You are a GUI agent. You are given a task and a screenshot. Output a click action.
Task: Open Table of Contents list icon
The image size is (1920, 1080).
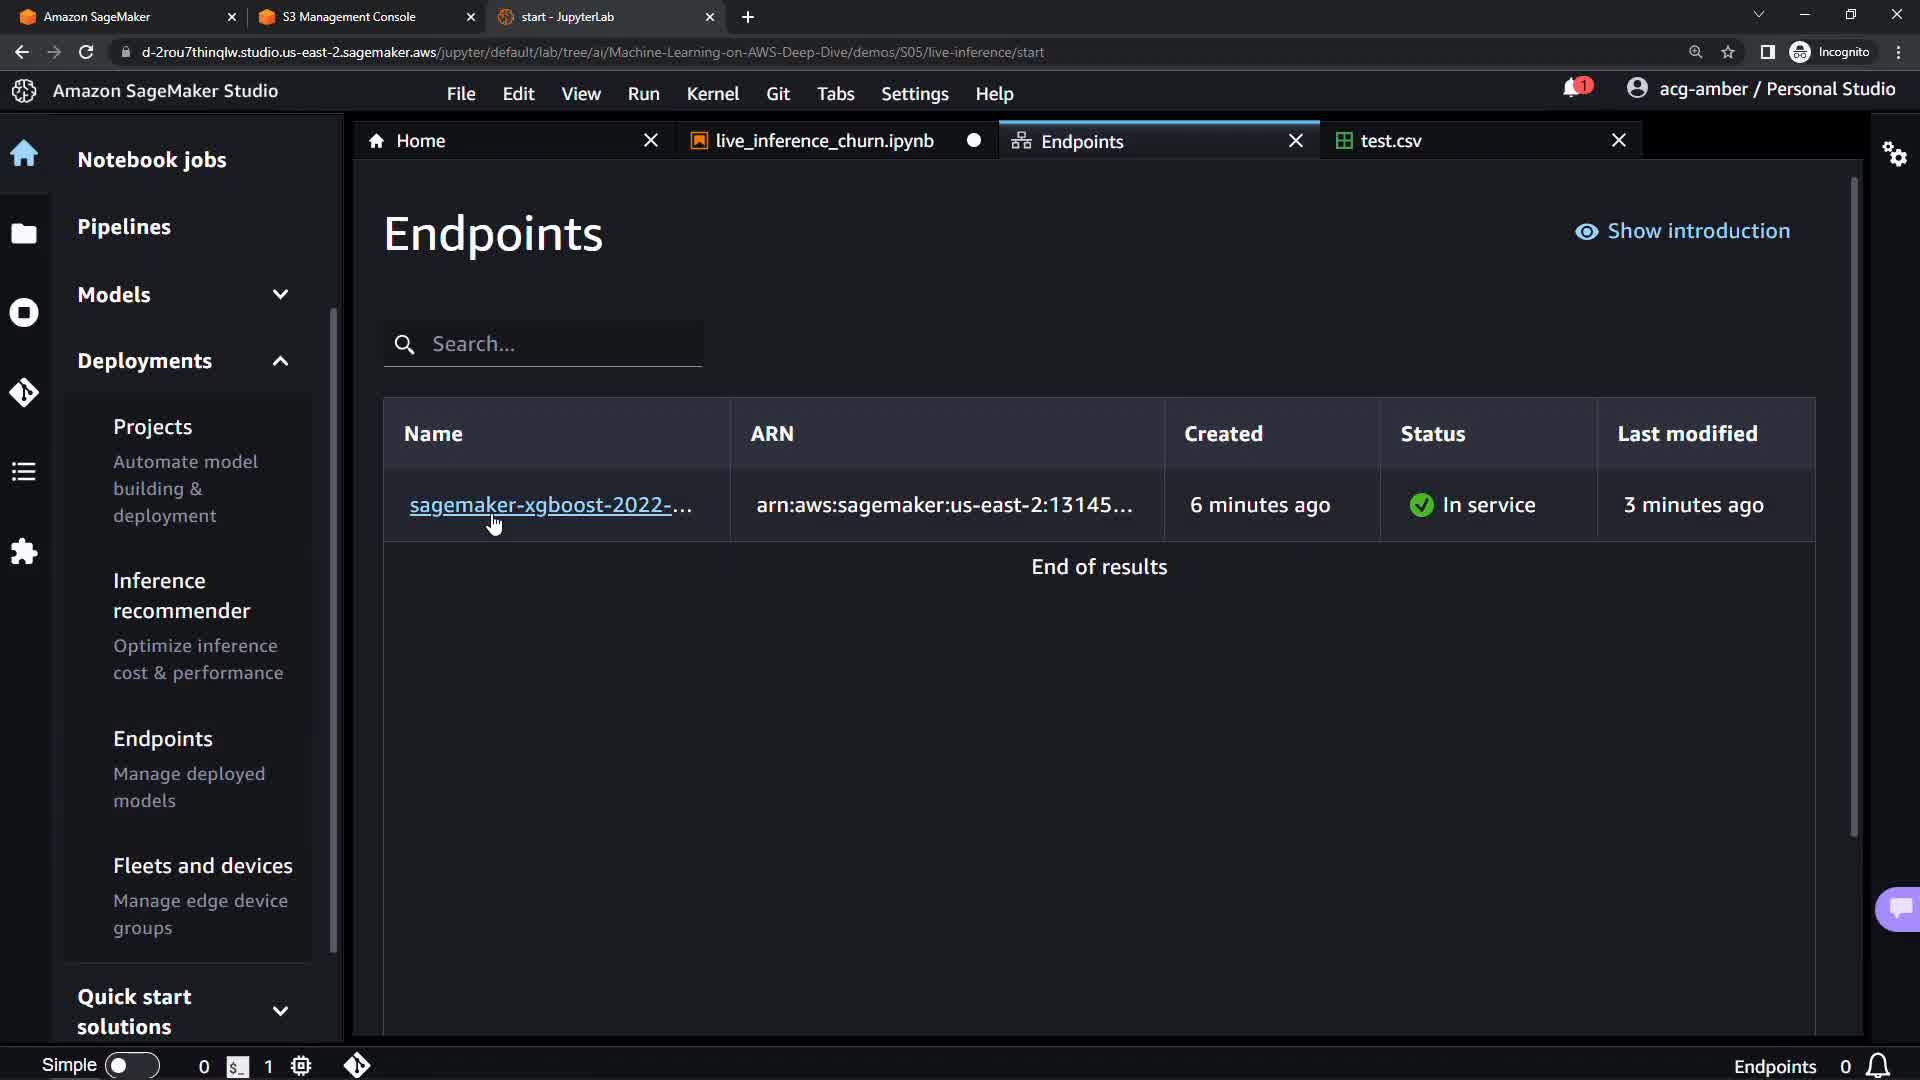tap(24, 472)
